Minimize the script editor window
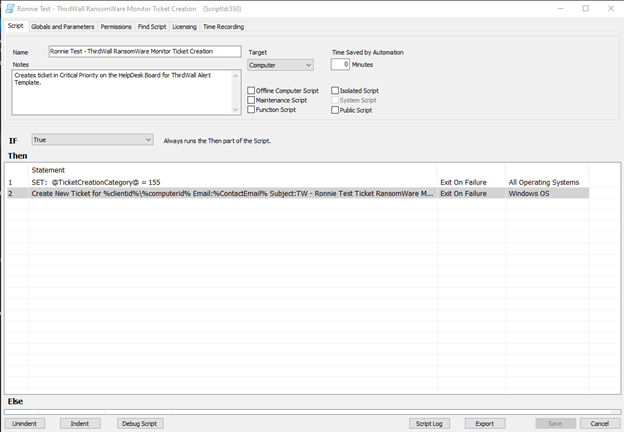624x432 pixels. pos(560,8)
